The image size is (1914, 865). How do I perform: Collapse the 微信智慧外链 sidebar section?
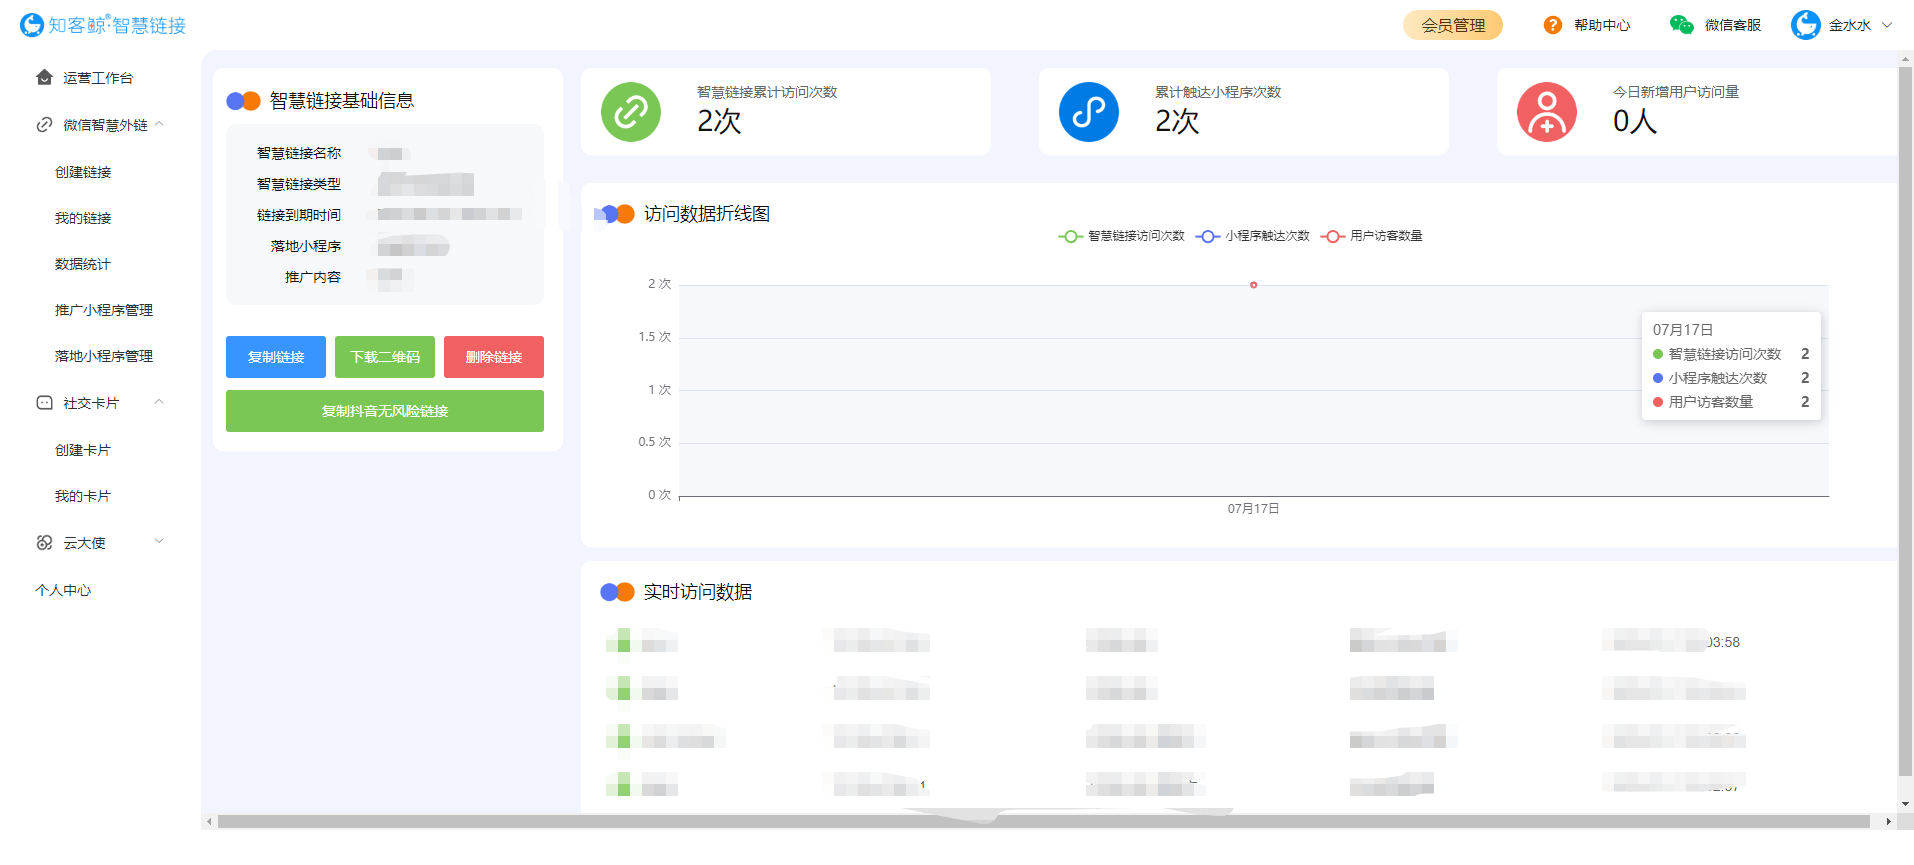159,125
